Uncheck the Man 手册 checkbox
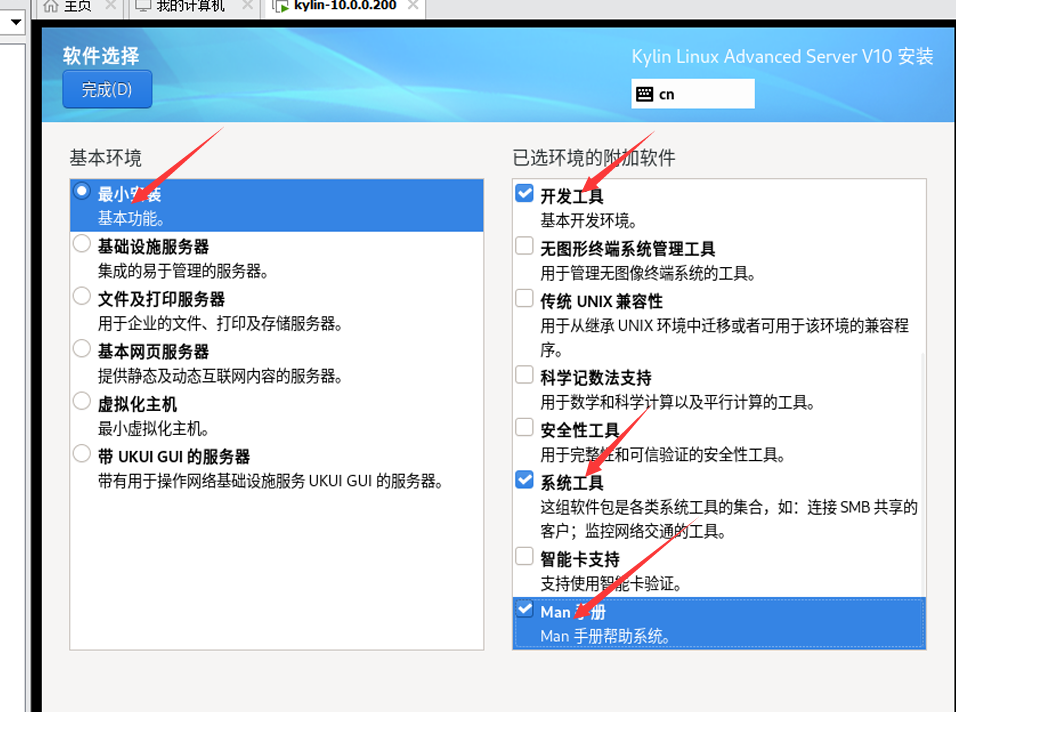This screenshot has width=1042, height=756. coord(524,609)
